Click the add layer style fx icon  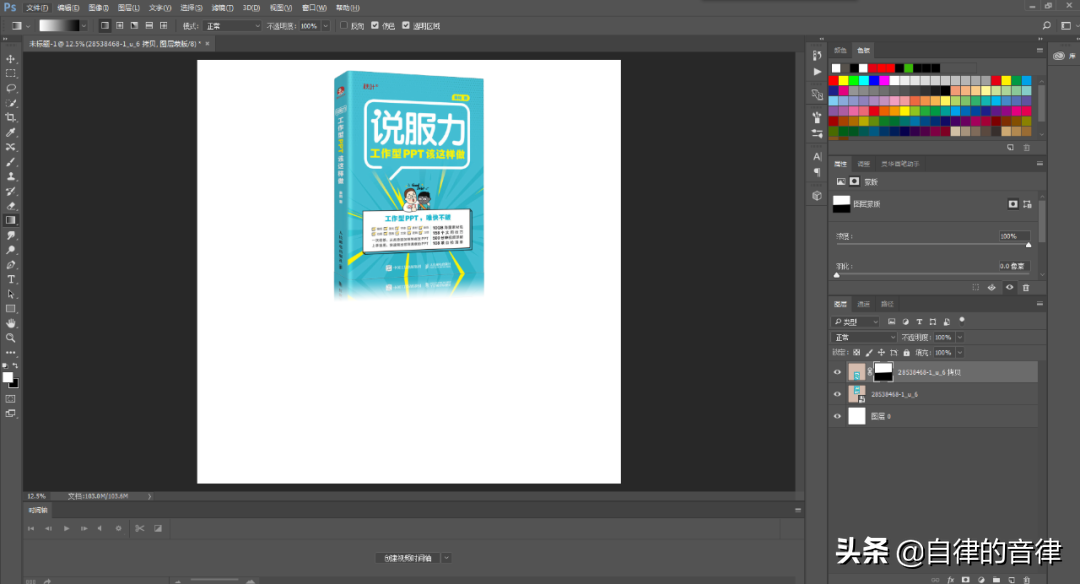pos(951,580)
